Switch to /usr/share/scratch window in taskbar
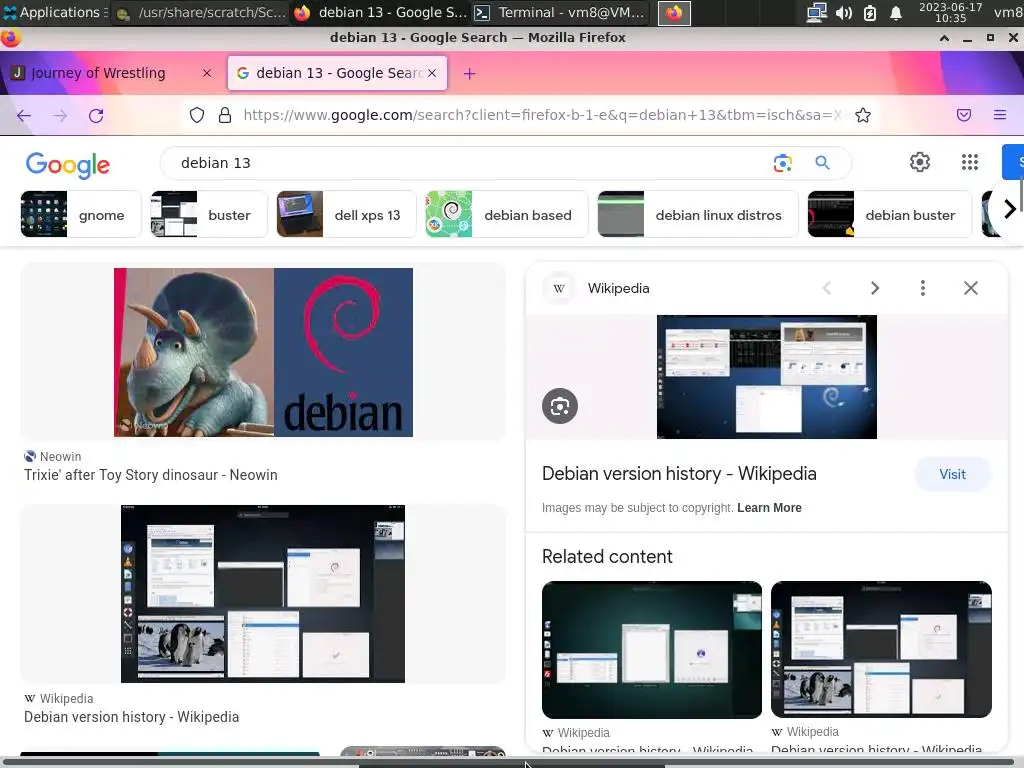The image size is (1024, 768). tap(200, 12)
